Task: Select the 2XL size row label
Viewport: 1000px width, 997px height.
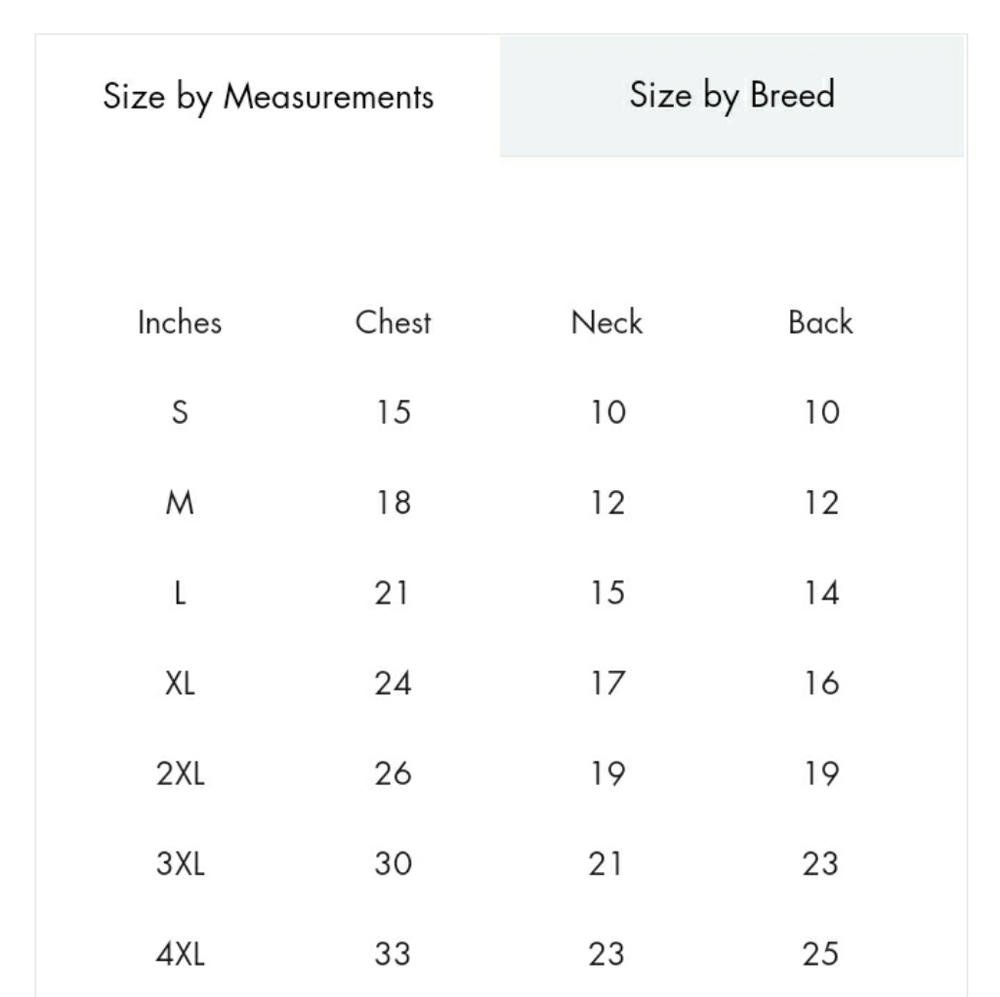Action: tap(180, 774)
